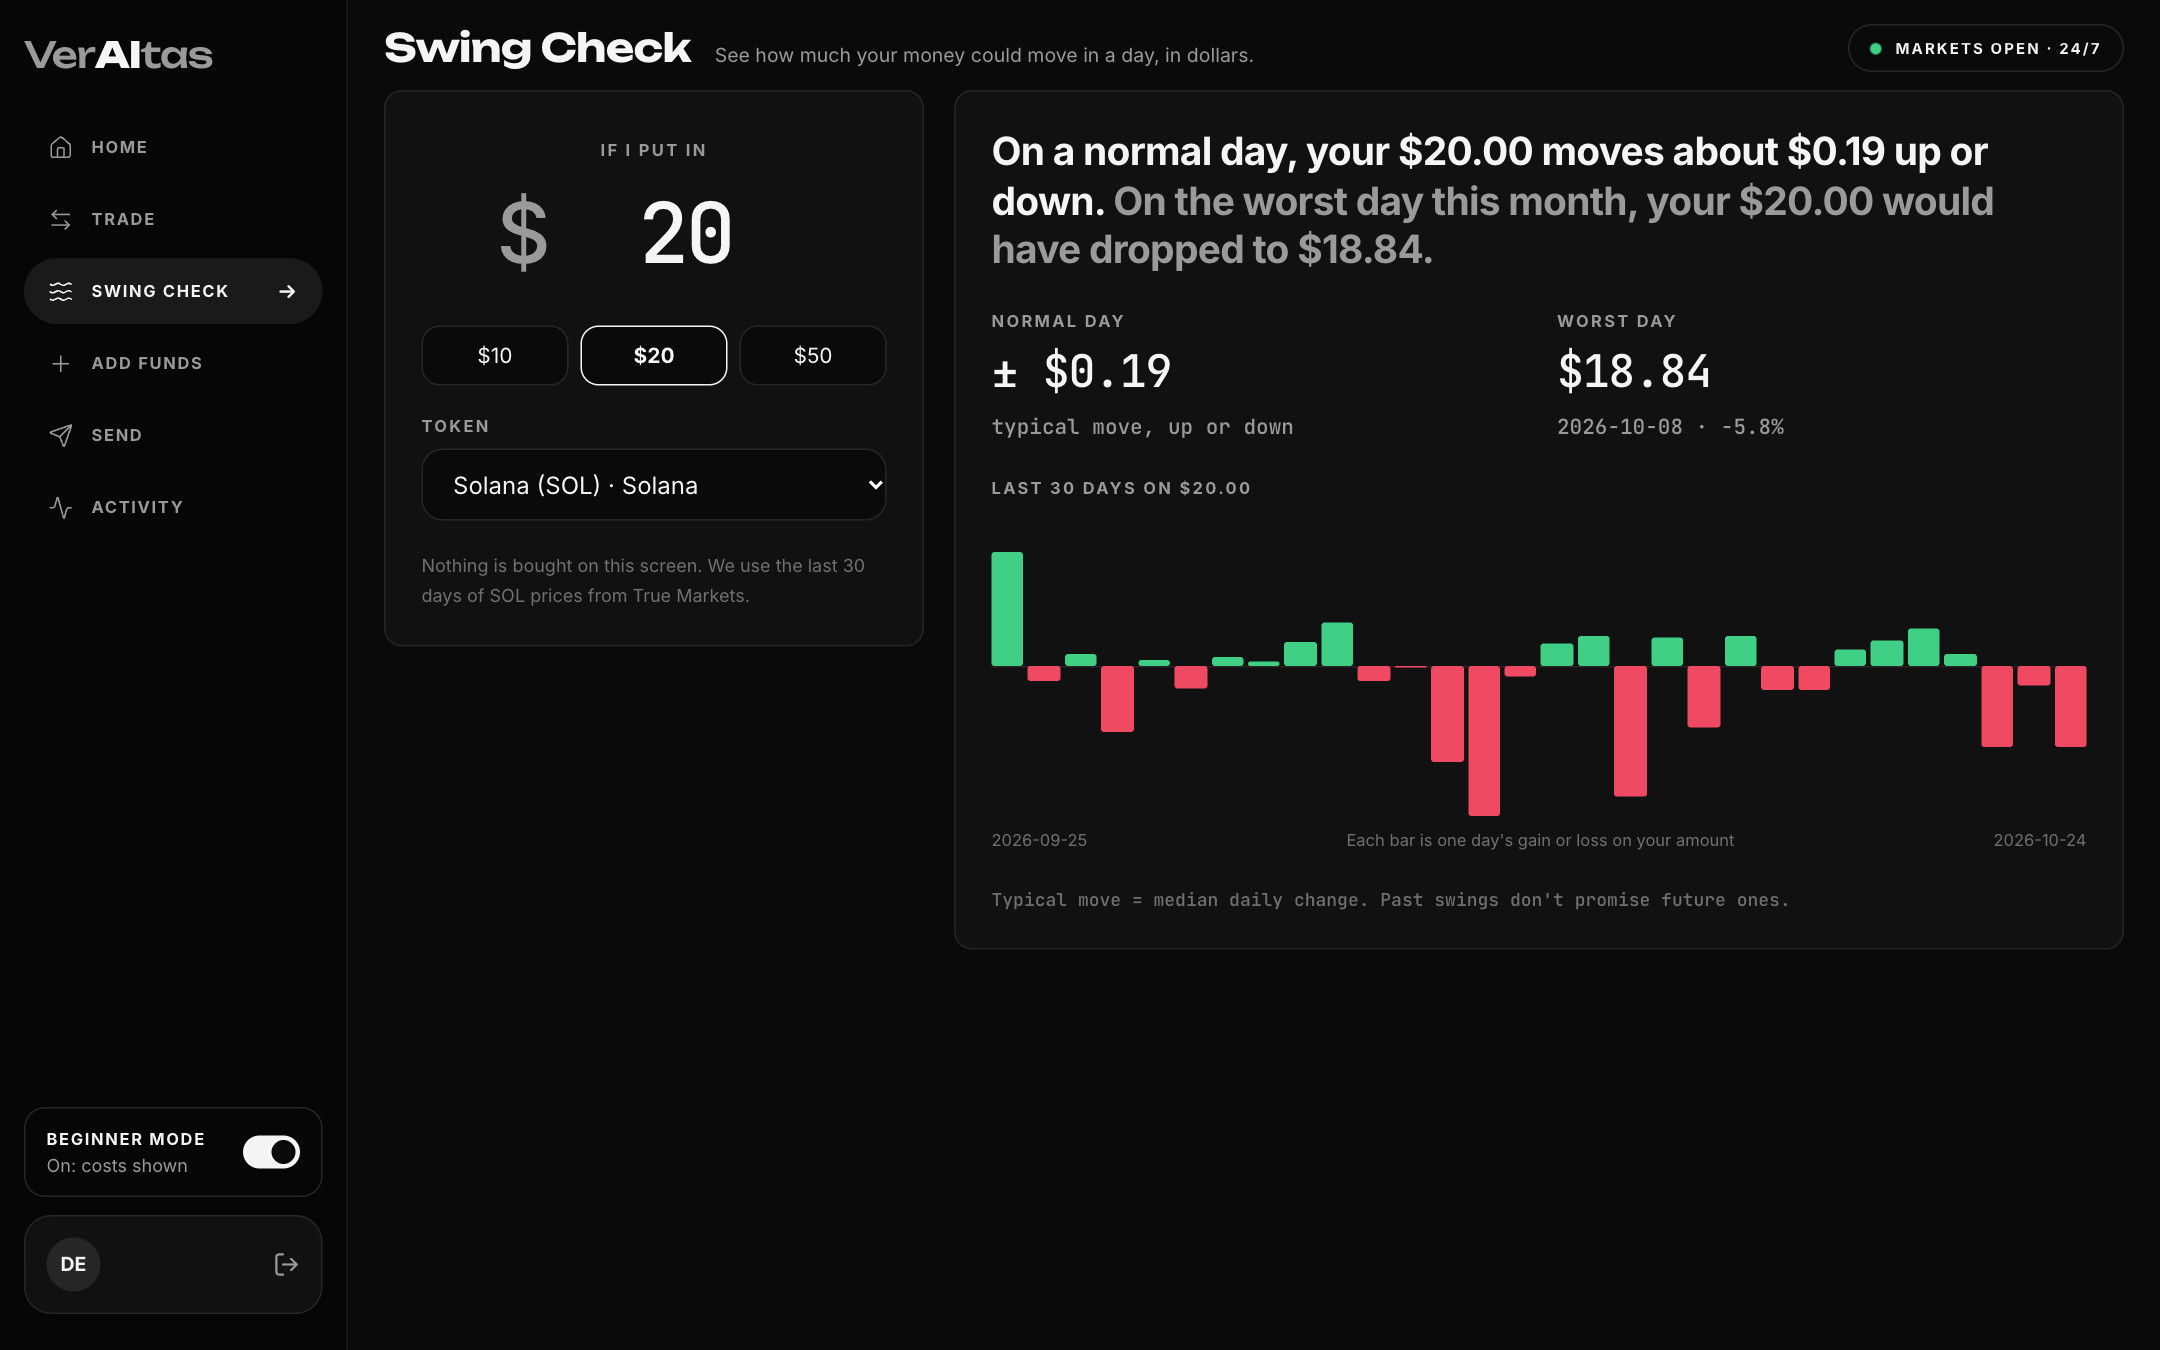Viewport: 2160px width, 1350px height.
Task: Open the Activity menu item
Action: (x=173, y=507)
